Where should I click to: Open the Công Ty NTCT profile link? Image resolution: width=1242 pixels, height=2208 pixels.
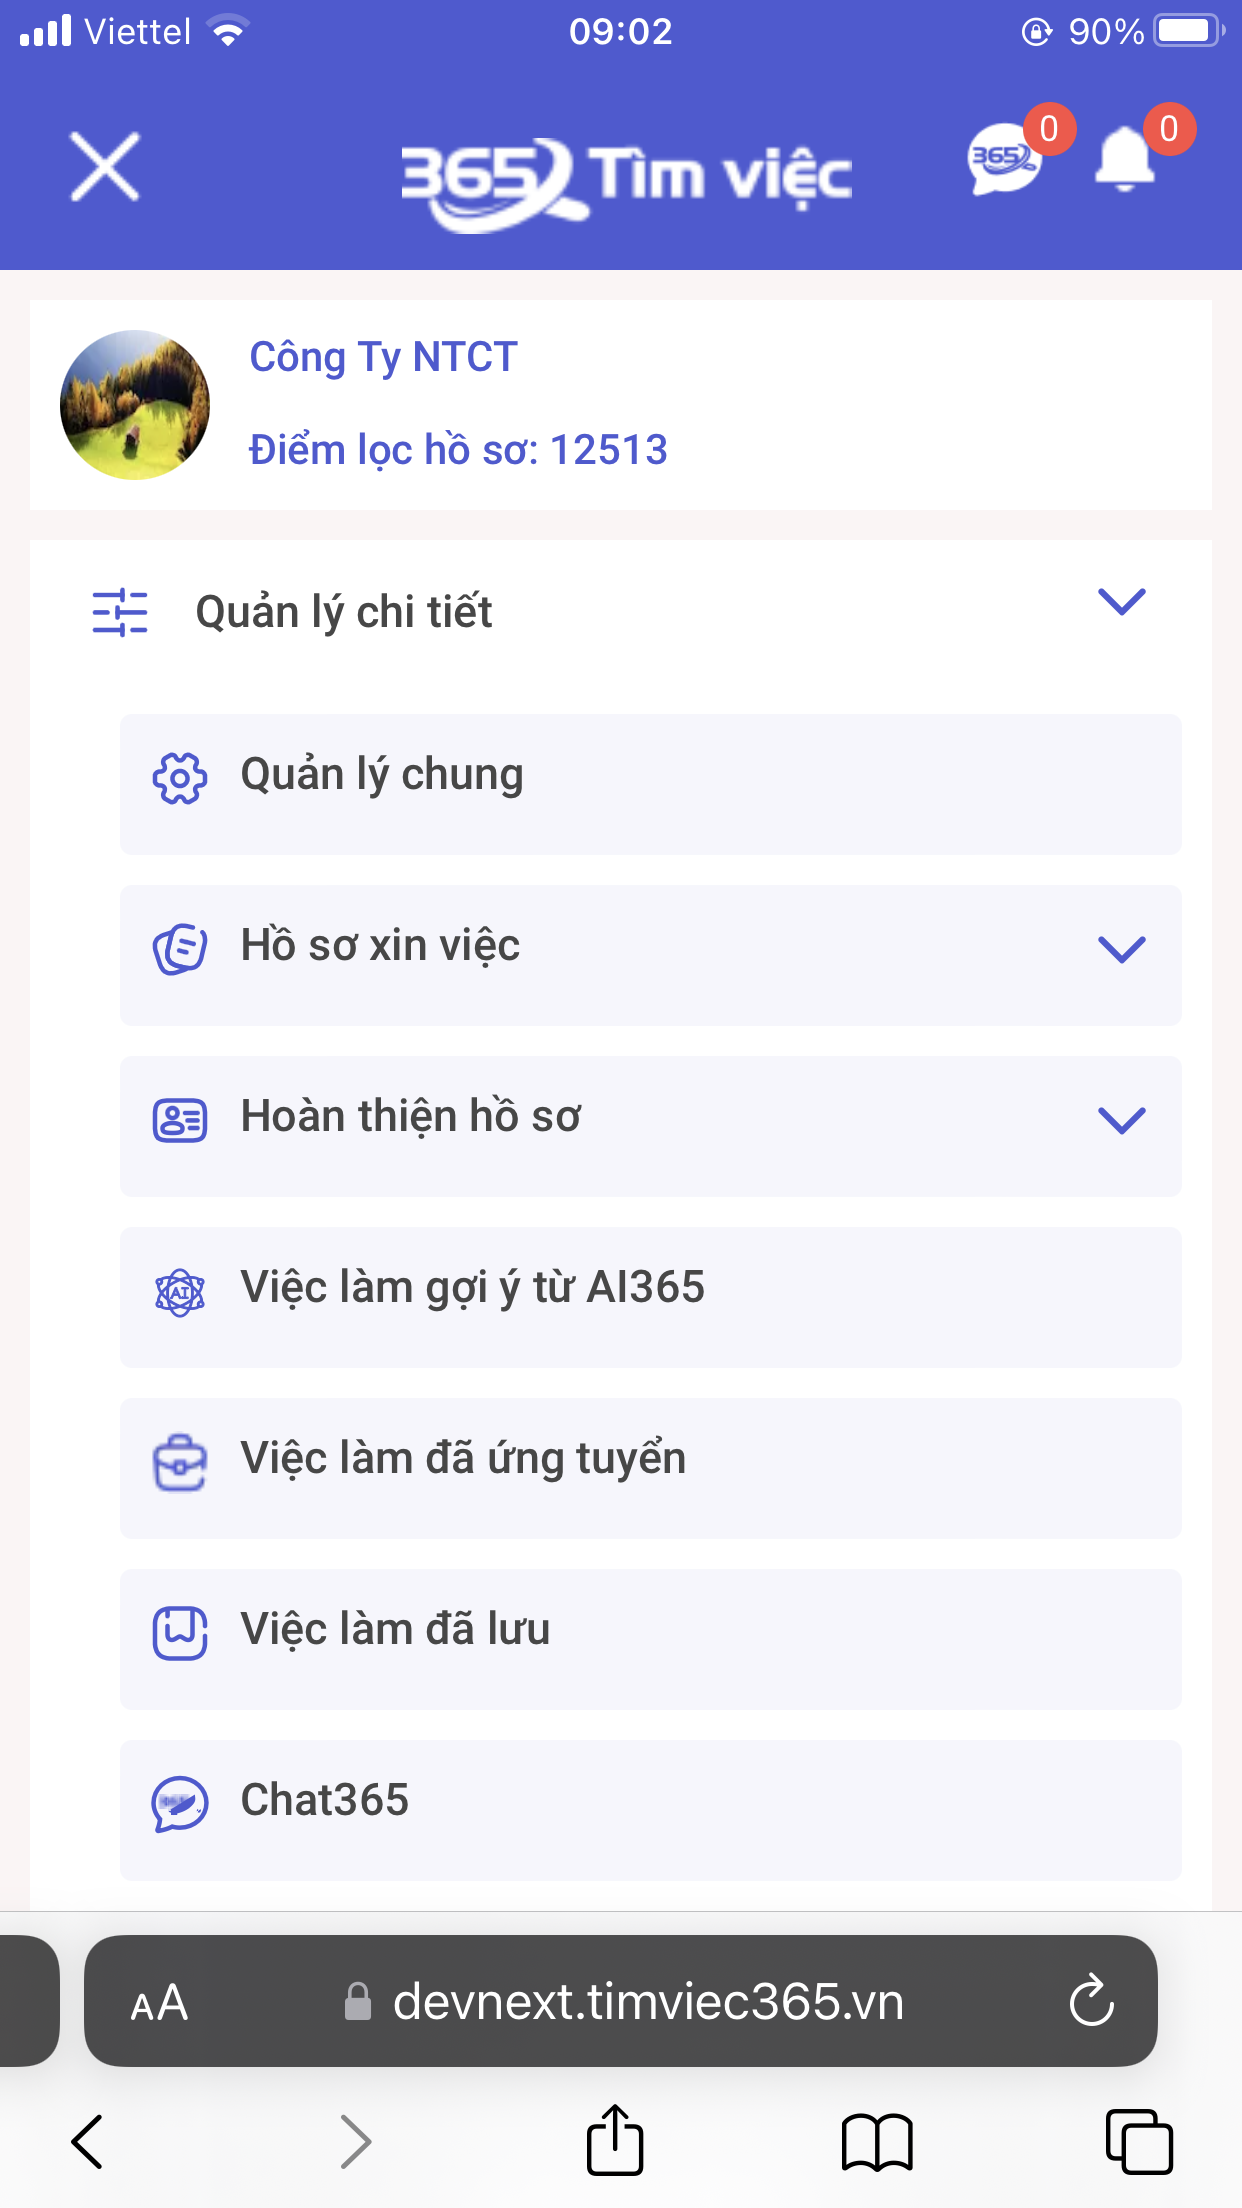click(x=383, y=357)
